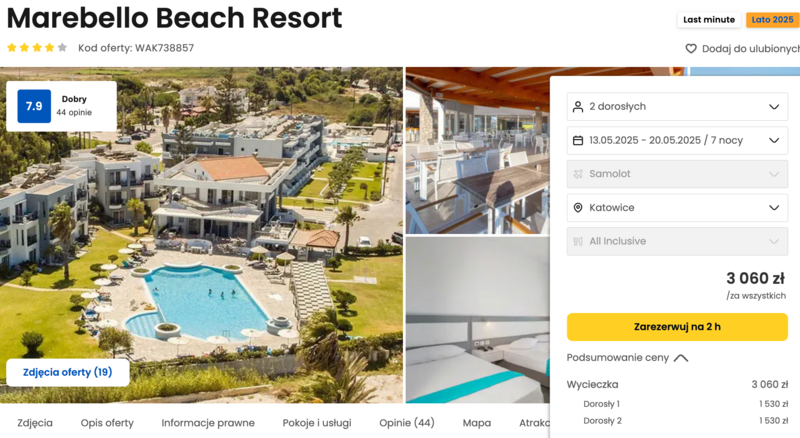Click the Zarezerwuj na 2 h button
Viewport: 800px width, 438px height.
[677, 327]
